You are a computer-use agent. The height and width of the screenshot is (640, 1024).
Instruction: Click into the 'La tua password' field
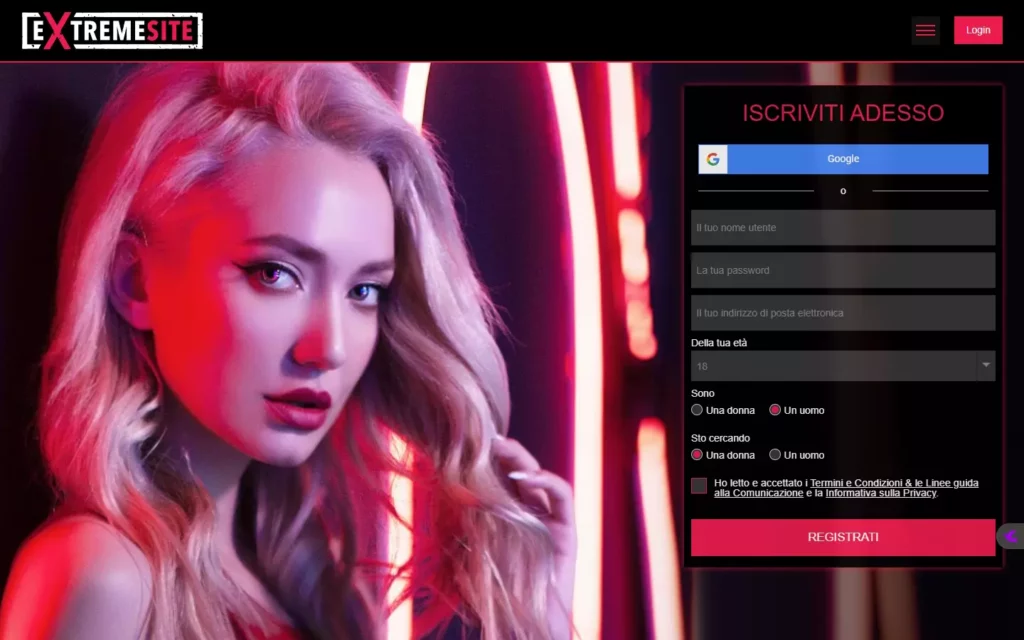[842, 270]
